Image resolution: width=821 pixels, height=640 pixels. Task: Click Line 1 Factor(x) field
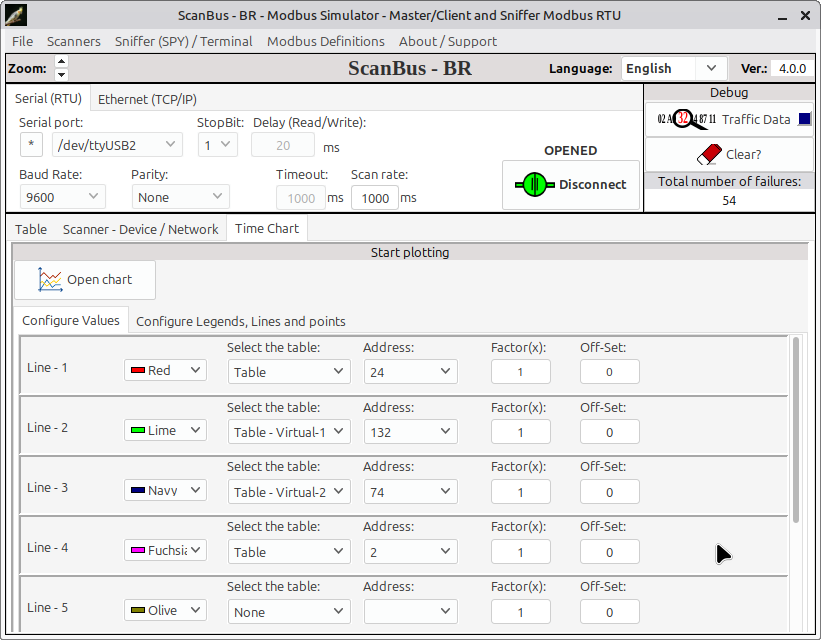520,372
